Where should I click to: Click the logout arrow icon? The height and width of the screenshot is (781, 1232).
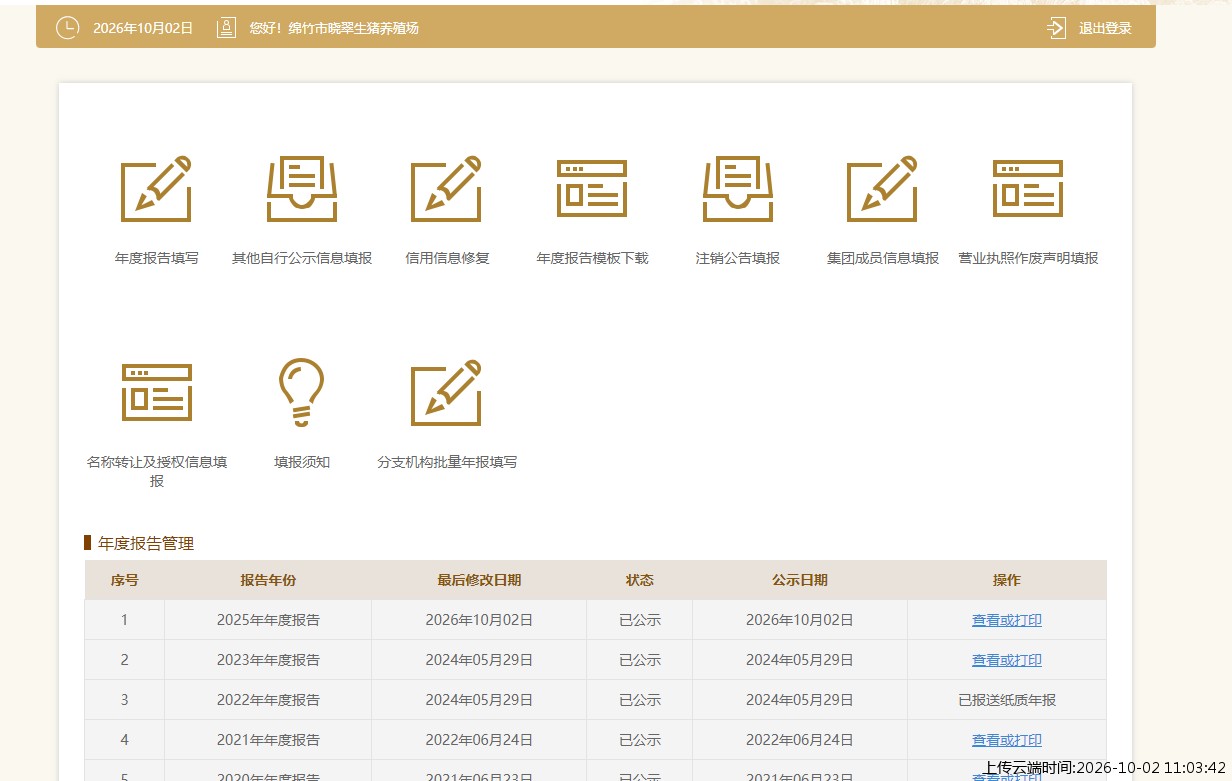[1056, 28]
